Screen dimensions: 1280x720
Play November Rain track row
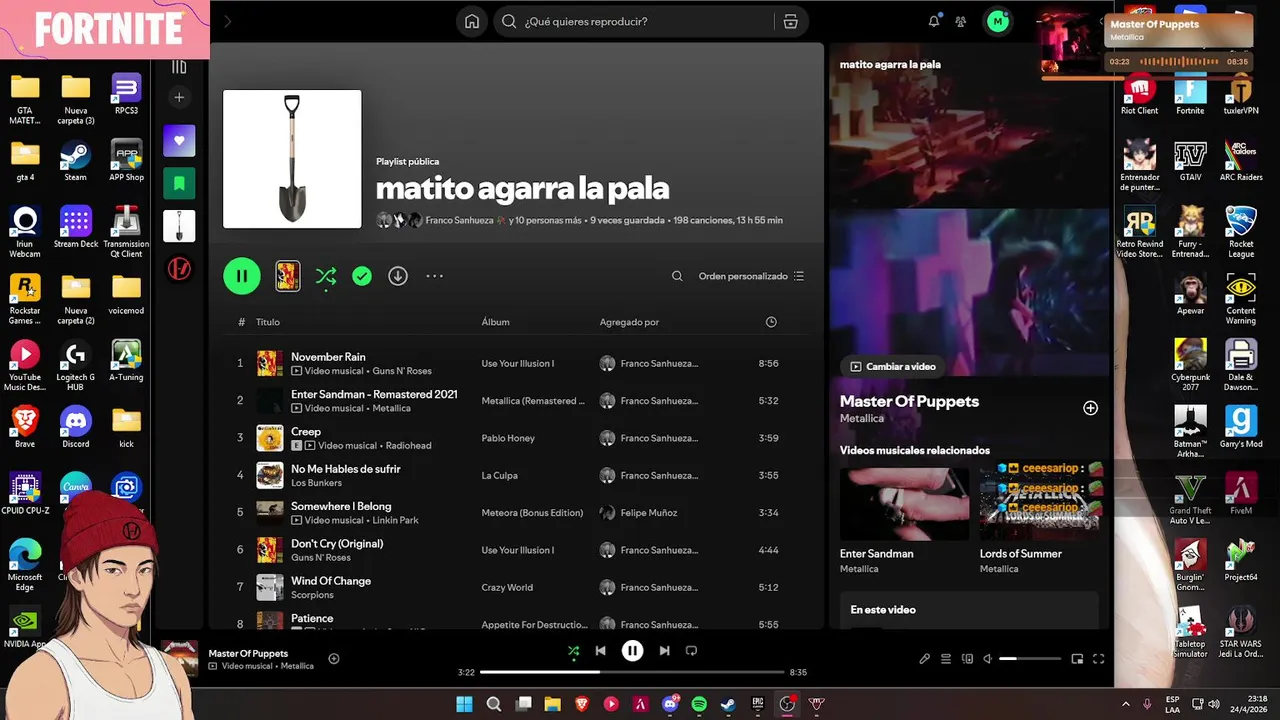515,363
